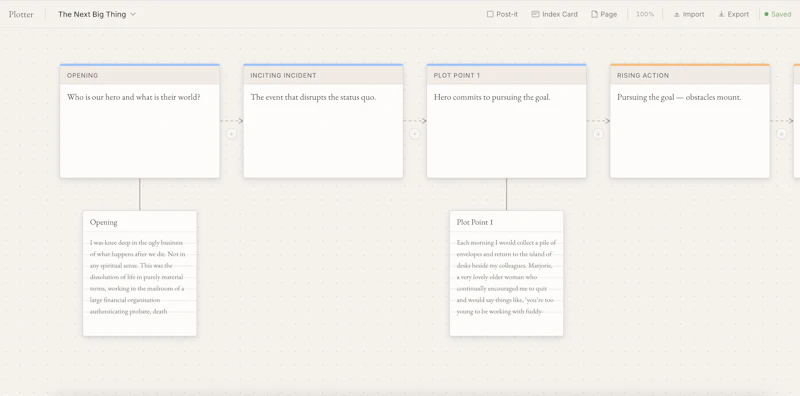Click the chevron beside The Next Big Thing
The width and height of the screenshot is (800, 396).
pos(133,14)
